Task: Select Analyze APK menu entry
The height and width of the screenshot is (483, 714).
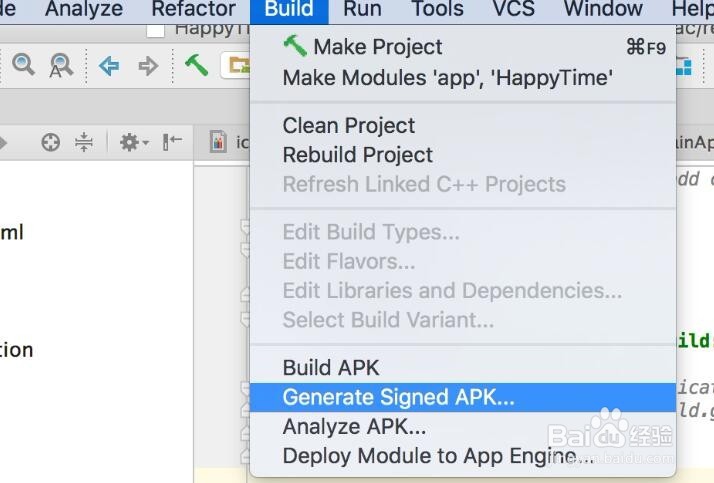Action: [x=463, y=427]
